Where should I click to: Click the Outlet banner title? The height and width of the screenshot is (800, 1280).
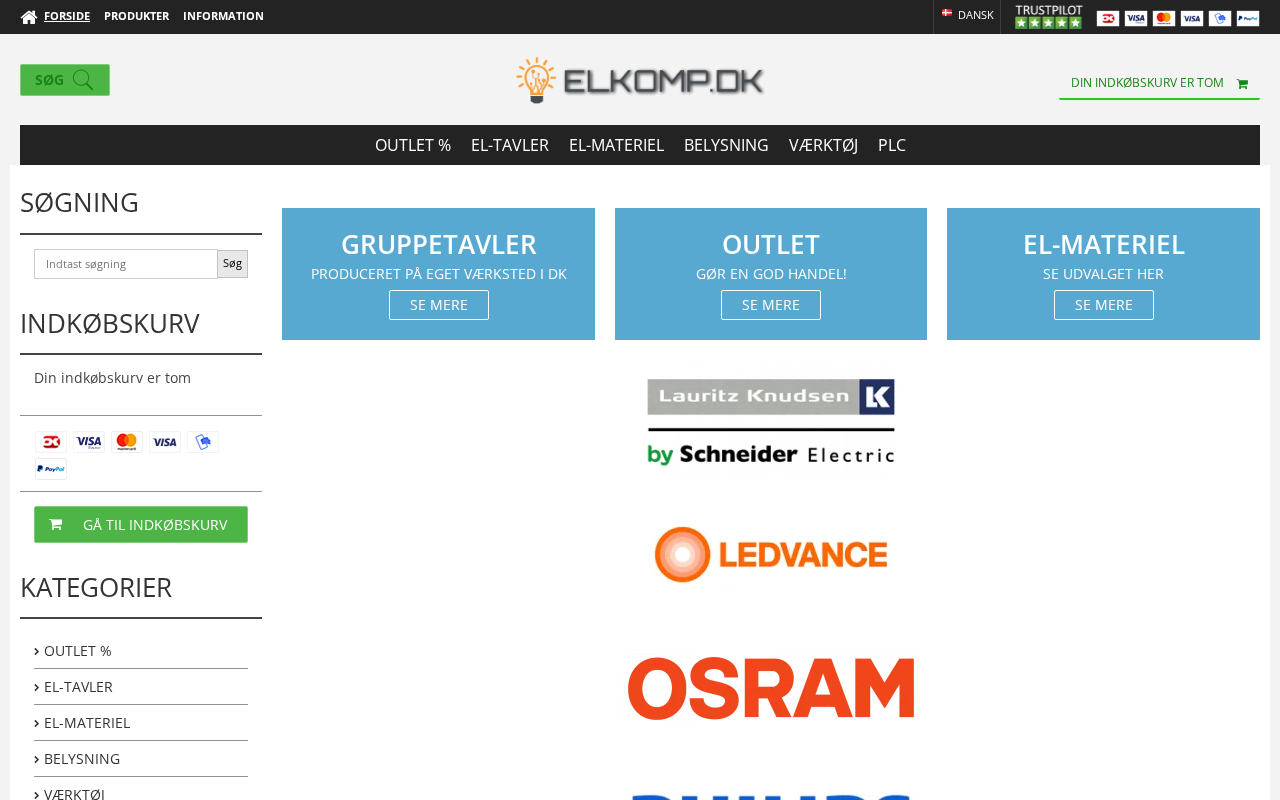tap(771, 244)
